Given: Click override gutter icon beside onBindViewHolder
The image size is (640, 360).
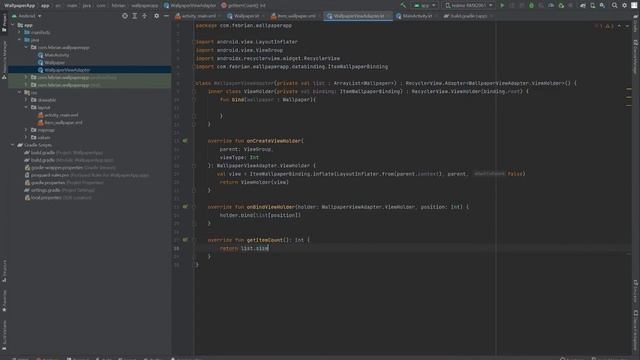Looking at the screenshot, I should [x=185, y=207].
